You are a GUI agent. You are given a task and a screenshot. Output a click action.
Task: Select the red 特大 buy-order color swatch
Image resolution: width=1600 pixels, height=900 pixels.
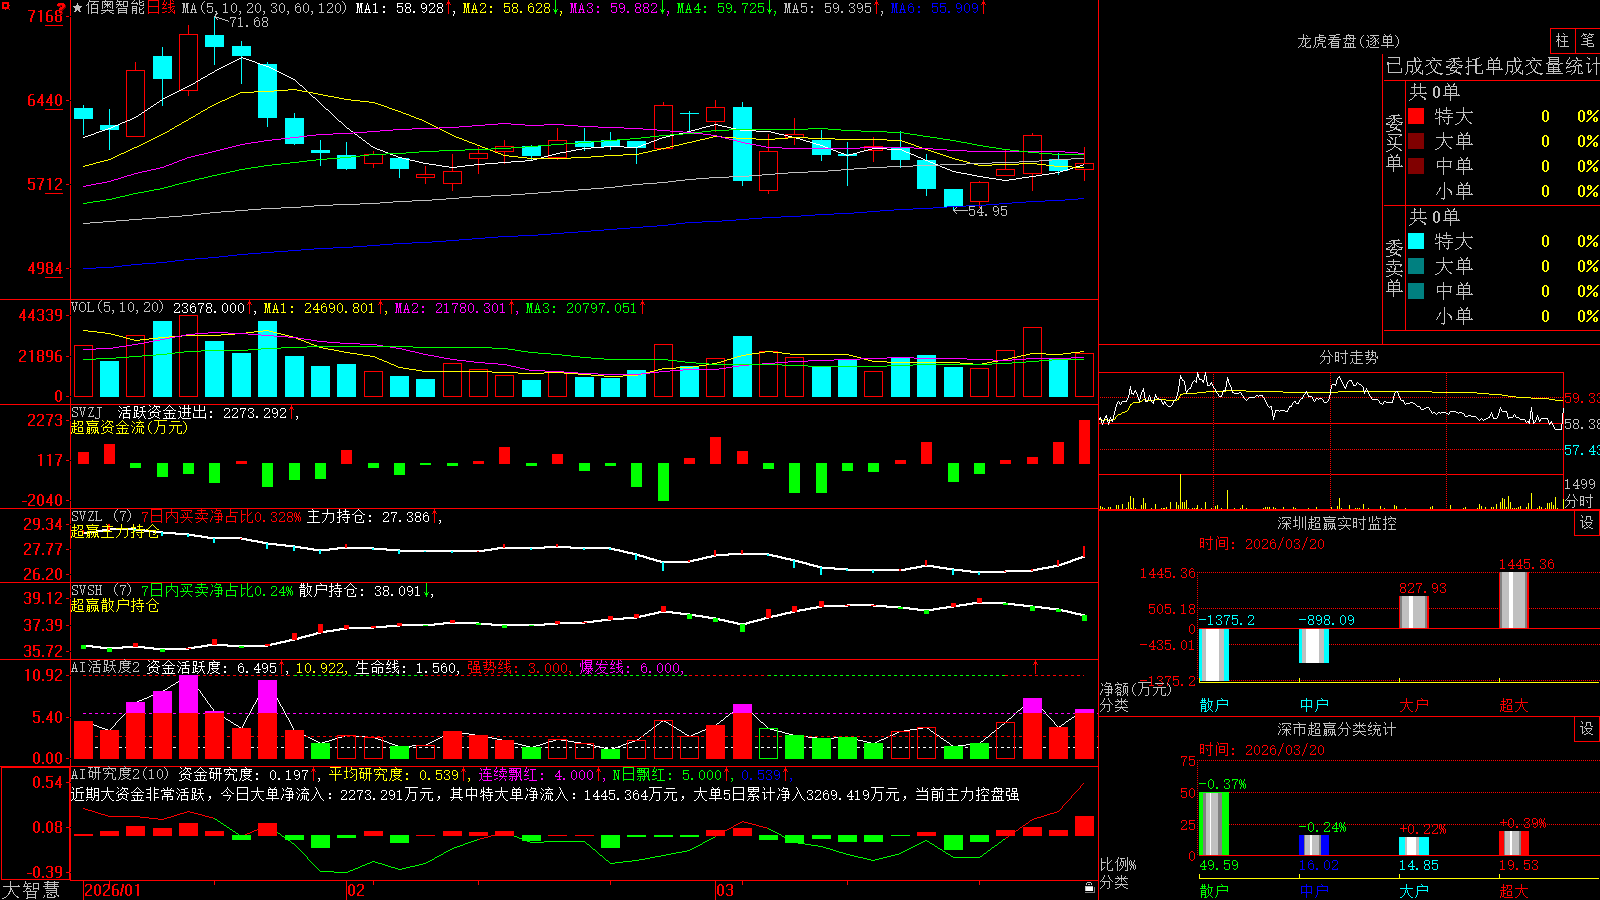pyautogui.click(x=1416, y=116)
